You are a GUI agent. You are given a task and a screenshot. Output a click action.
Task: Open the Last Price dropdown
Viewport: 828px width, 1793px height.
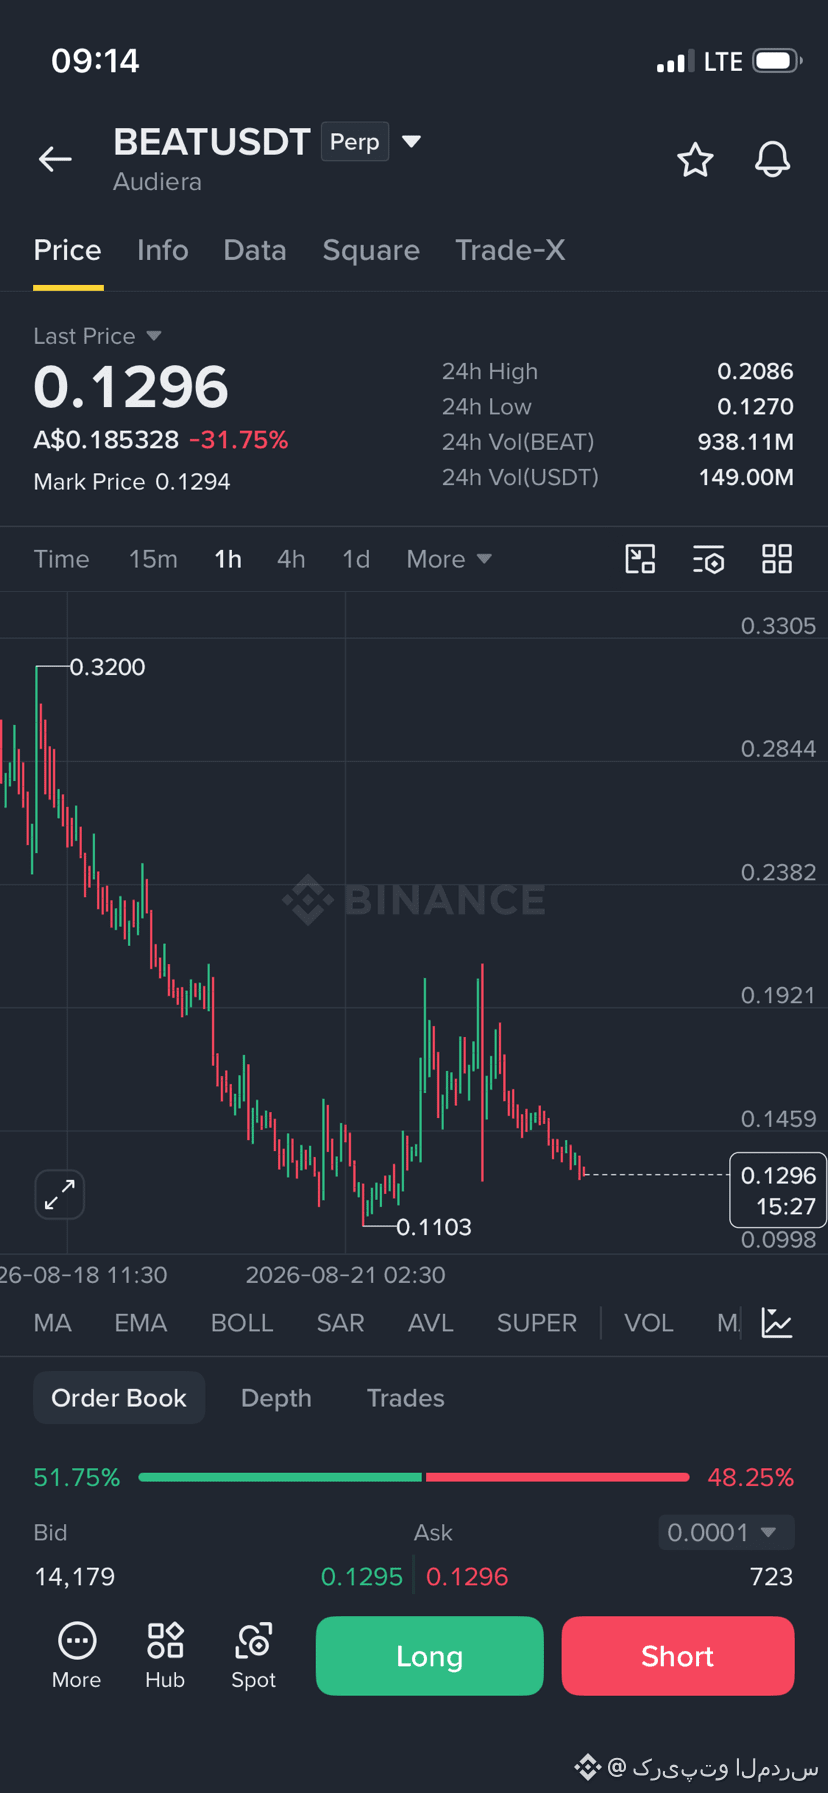(x=97, y=336)
